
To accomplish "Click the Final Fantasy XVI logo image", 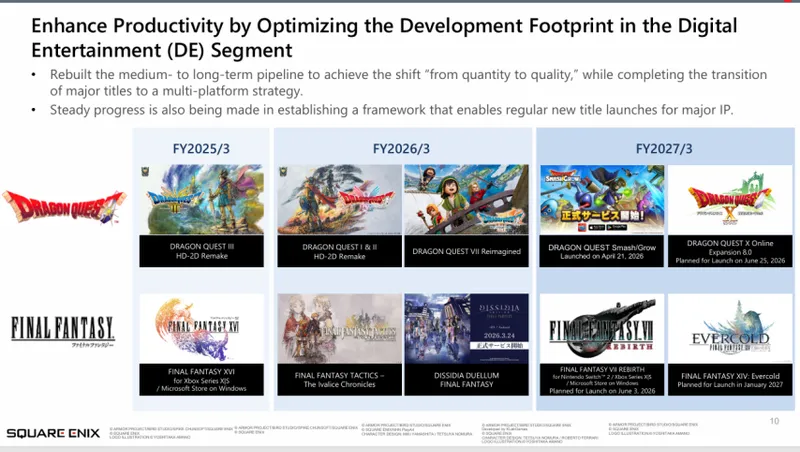I will (202, 329).
